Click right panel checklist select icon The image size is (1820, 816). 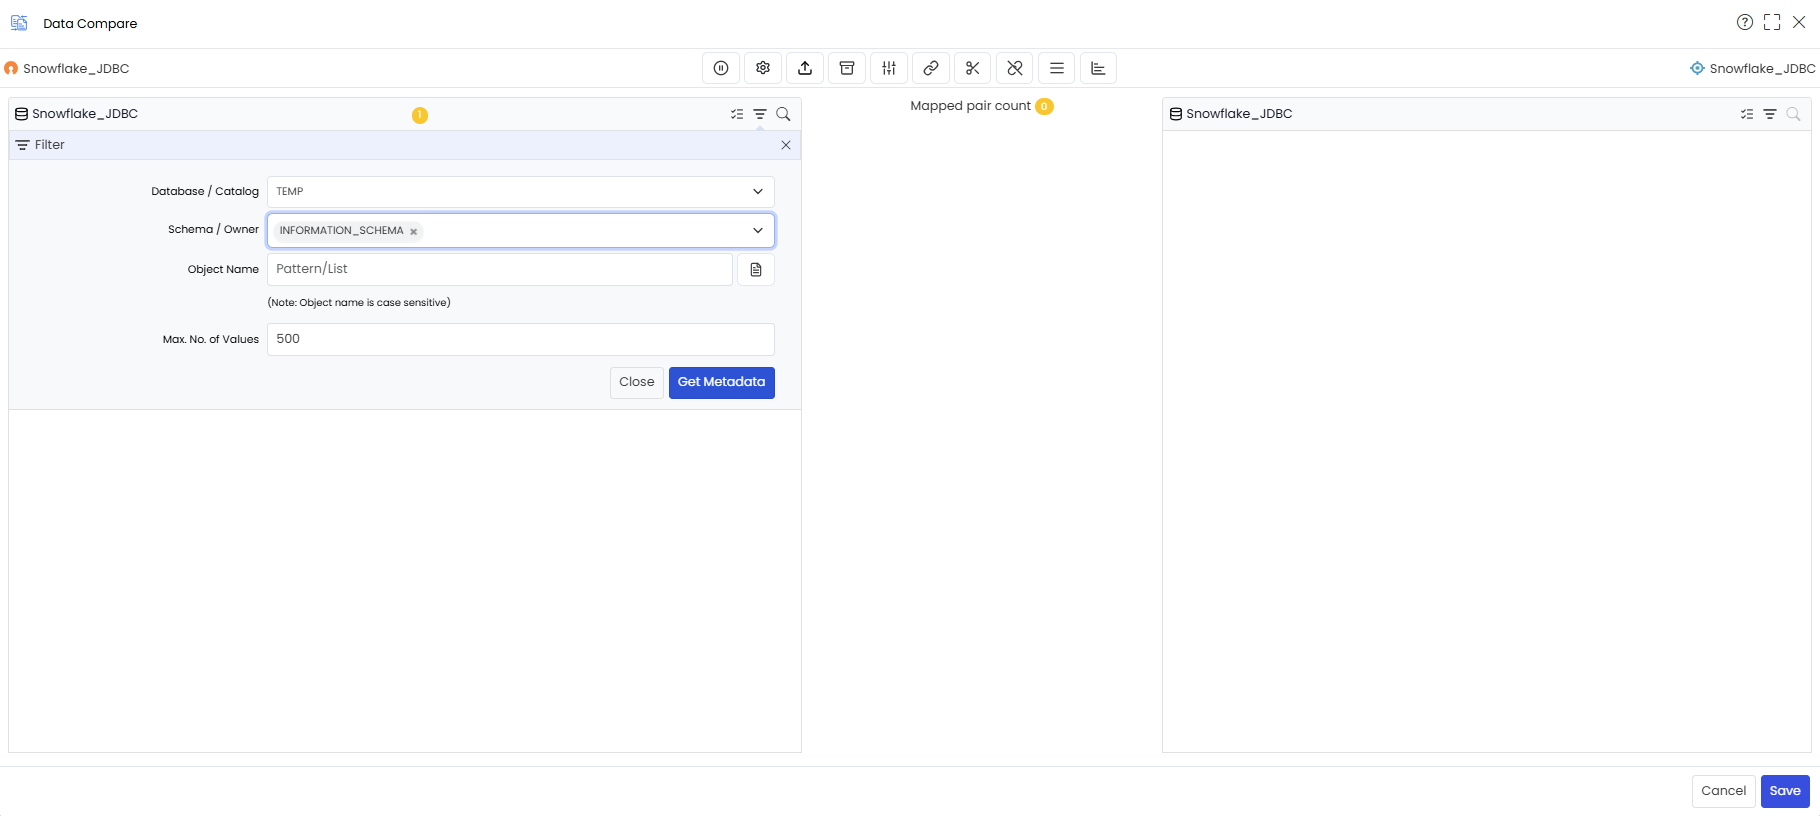pyautogui.click(x=1747, y=114)
